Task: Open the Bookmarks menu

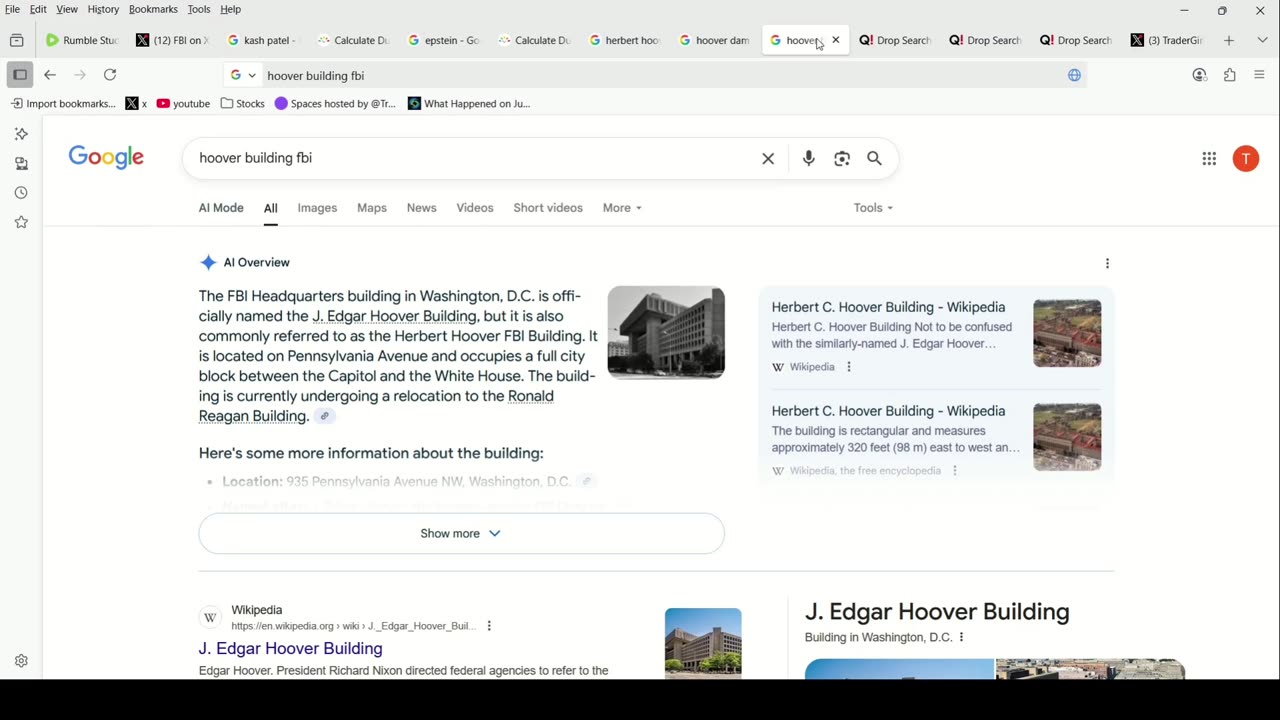Action: tap(153, 9)
